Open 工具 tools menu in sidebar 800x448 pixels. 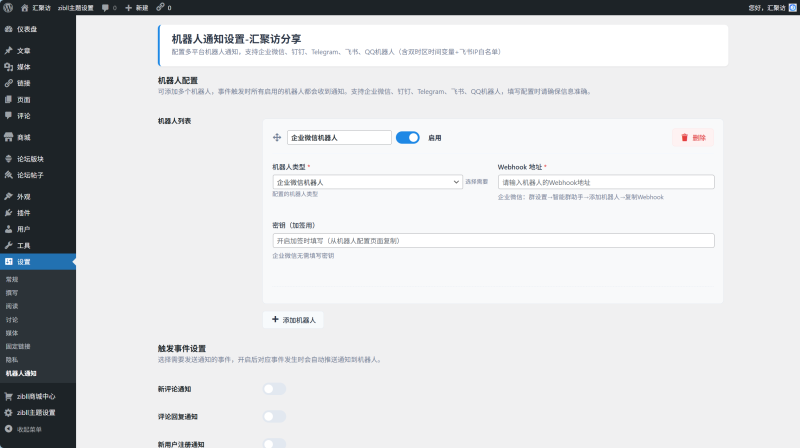tap(23, 245)
